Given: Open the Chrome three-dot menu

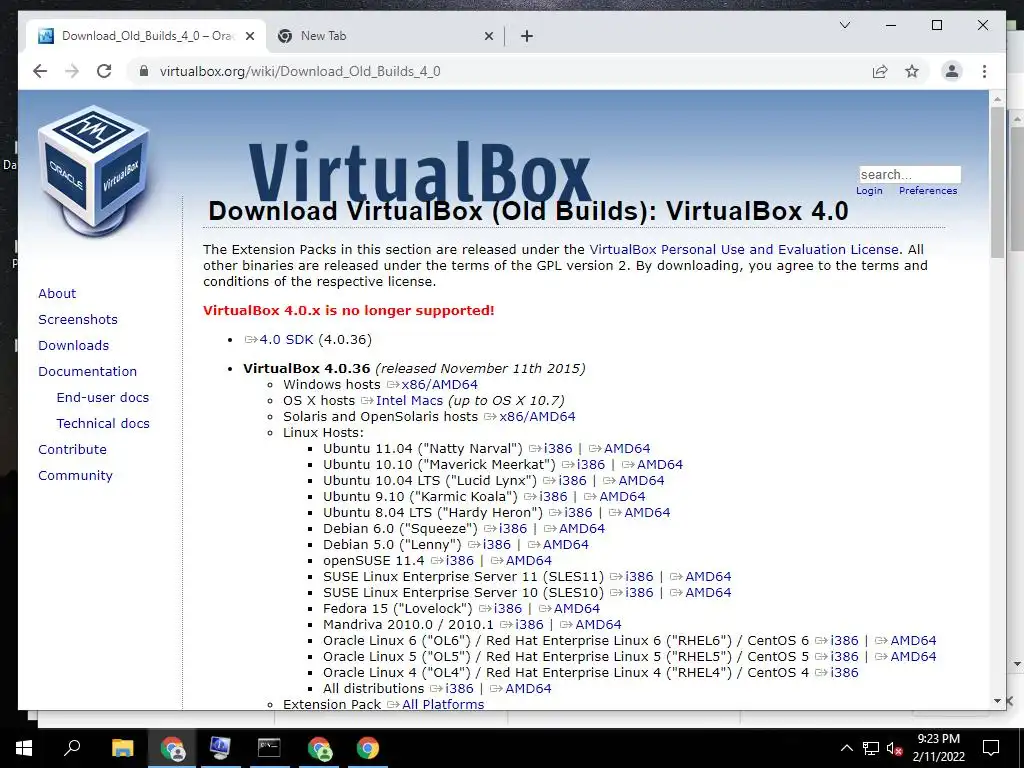Looking at the screenshot, I should (x=984, y=71).
